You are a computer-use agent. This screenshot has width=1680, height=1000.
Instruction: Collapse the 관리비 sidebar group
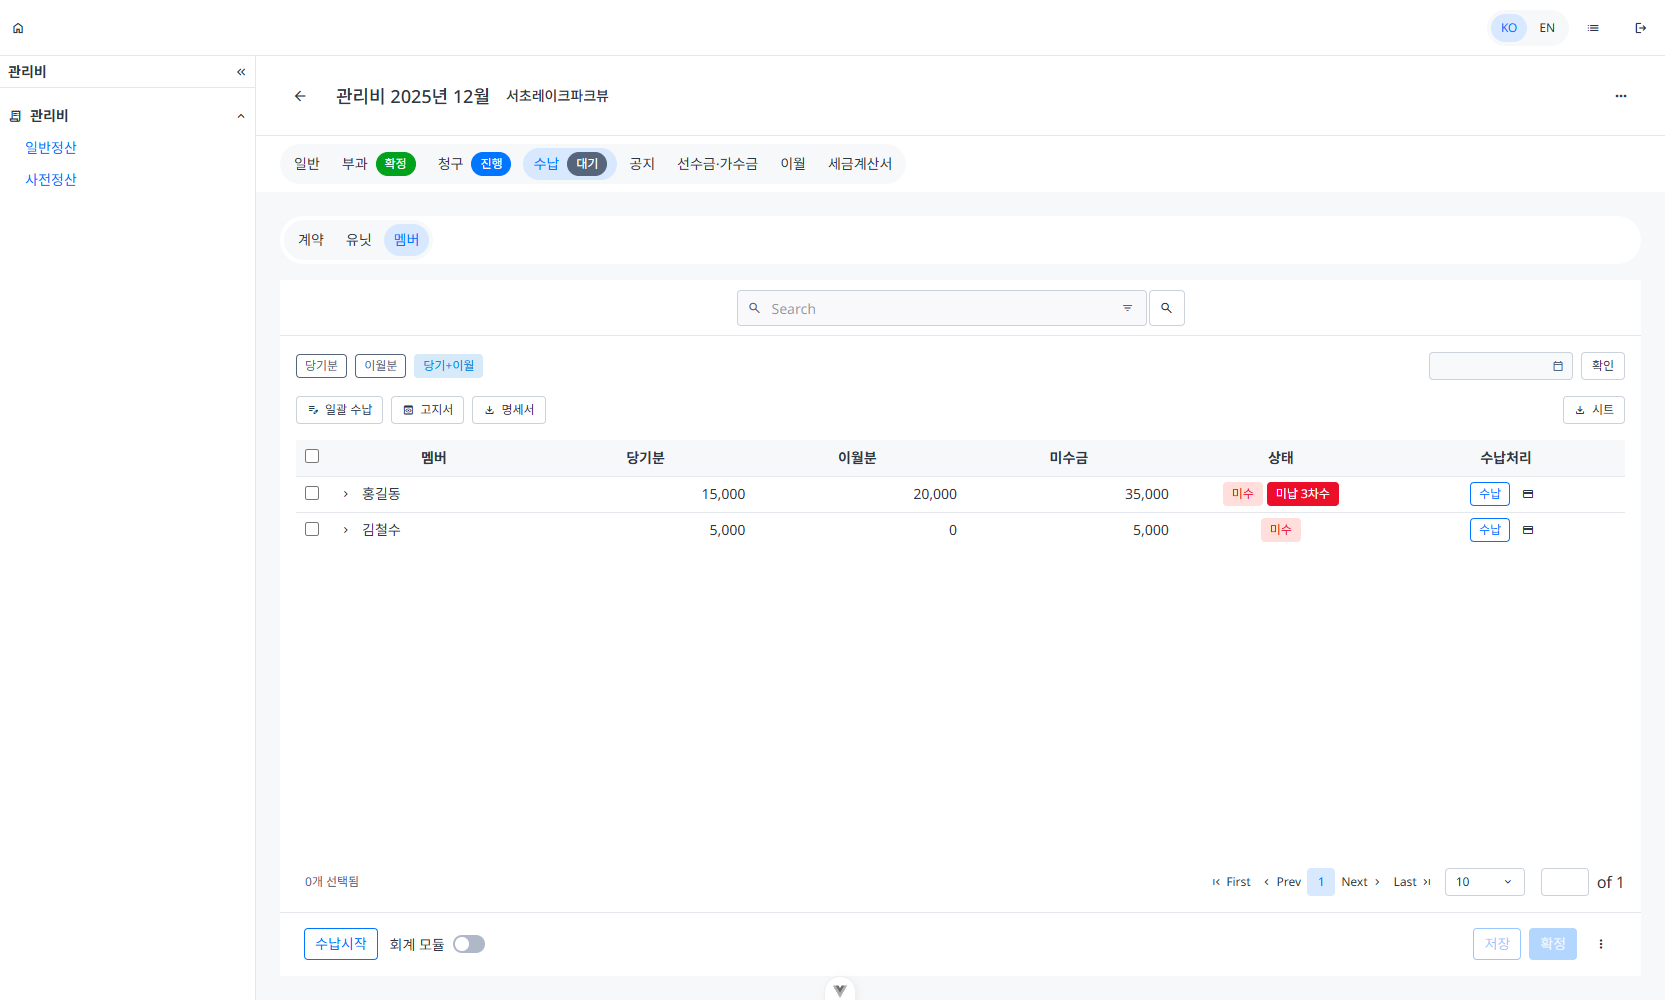coord(241,116)
